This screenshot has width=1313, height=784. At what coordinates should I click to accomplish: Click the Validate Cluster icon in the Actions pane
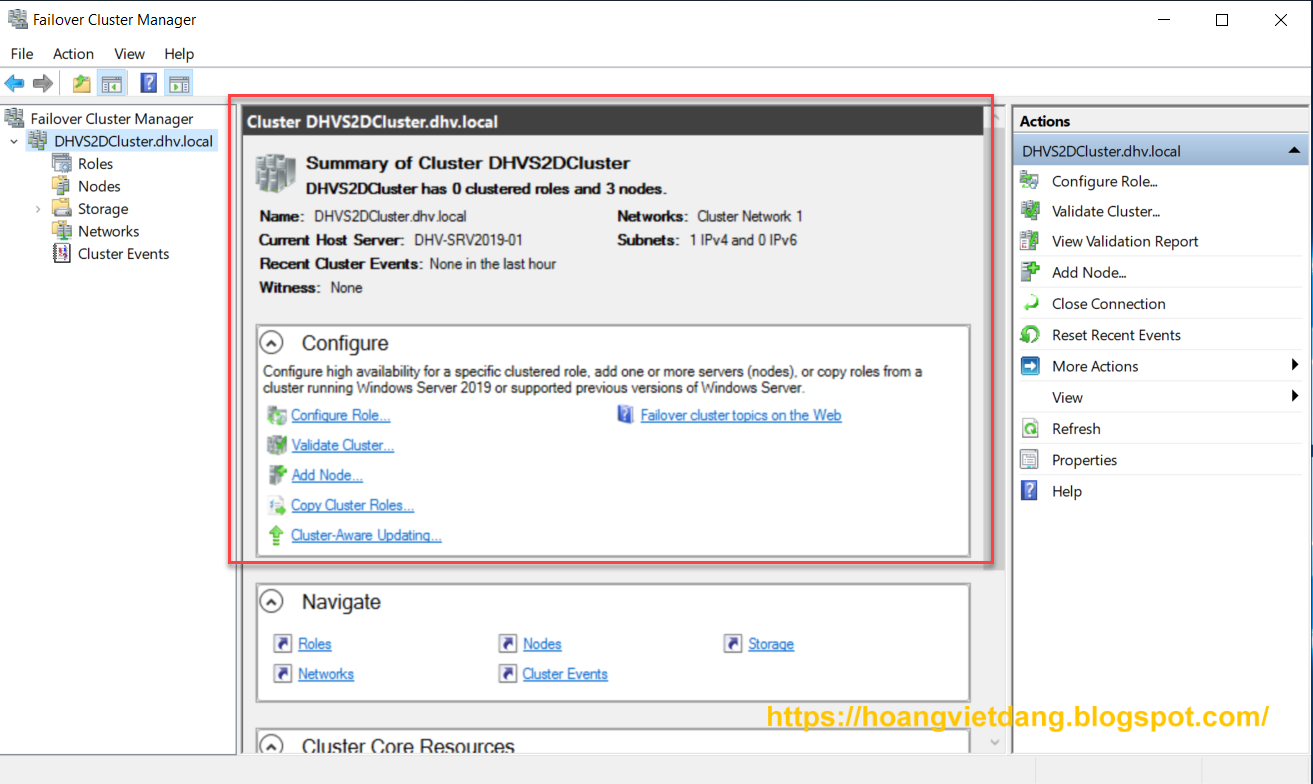1030,210
